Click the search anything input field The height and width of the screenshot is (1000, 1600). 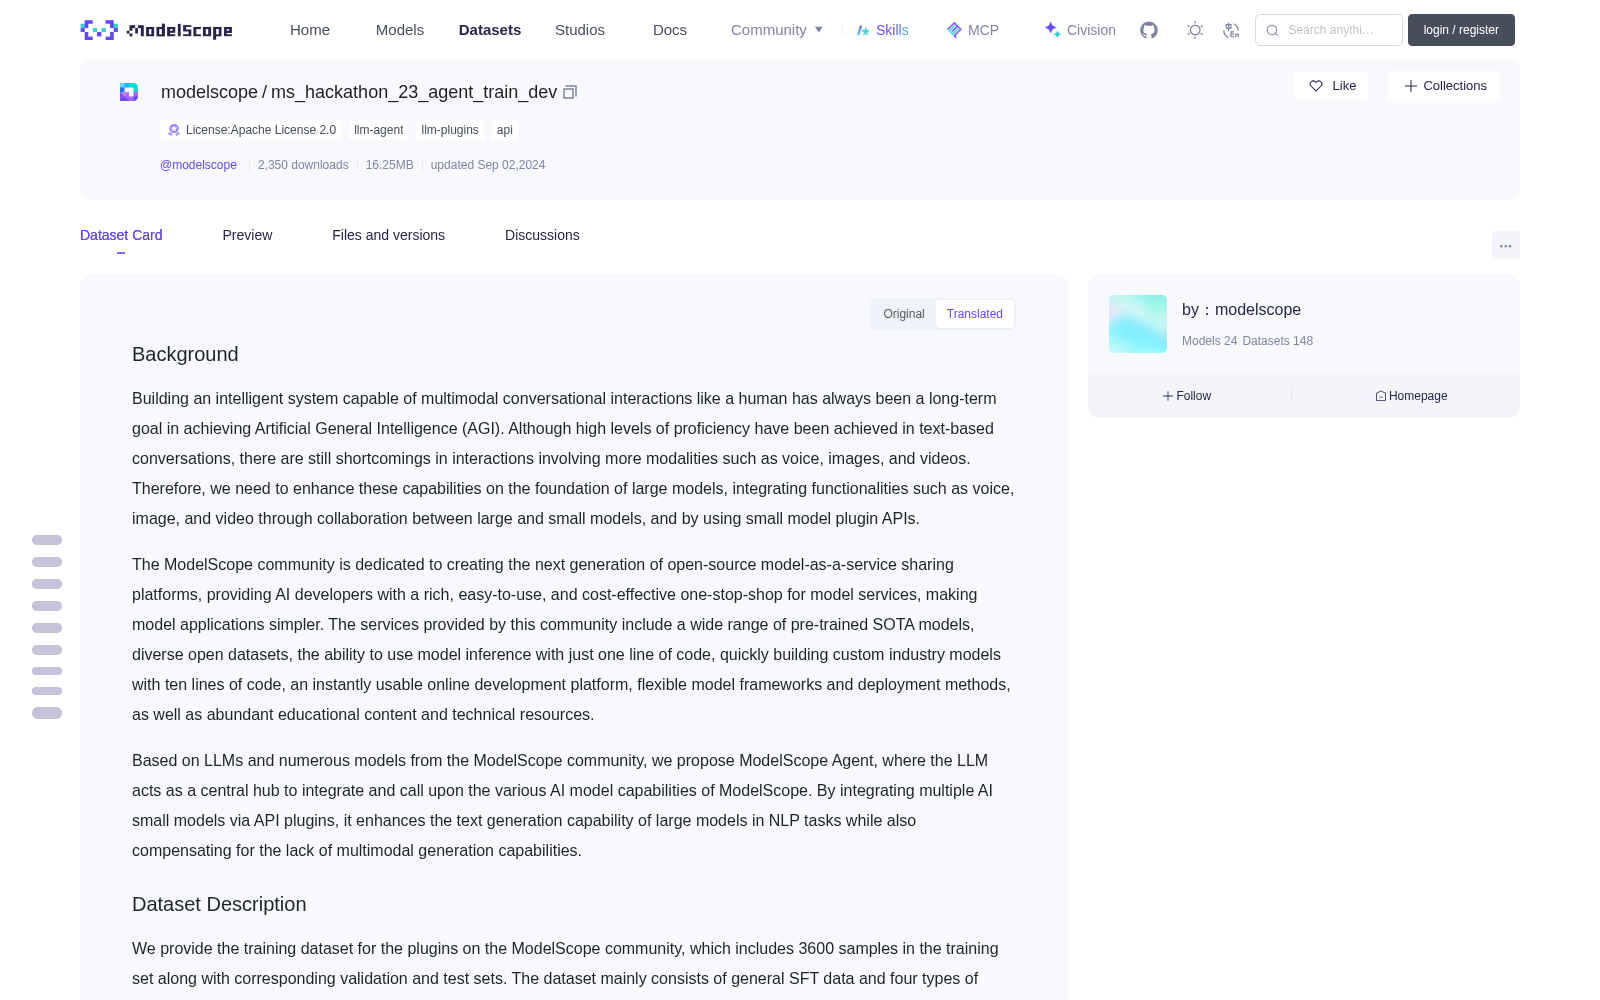(1329, 30)
